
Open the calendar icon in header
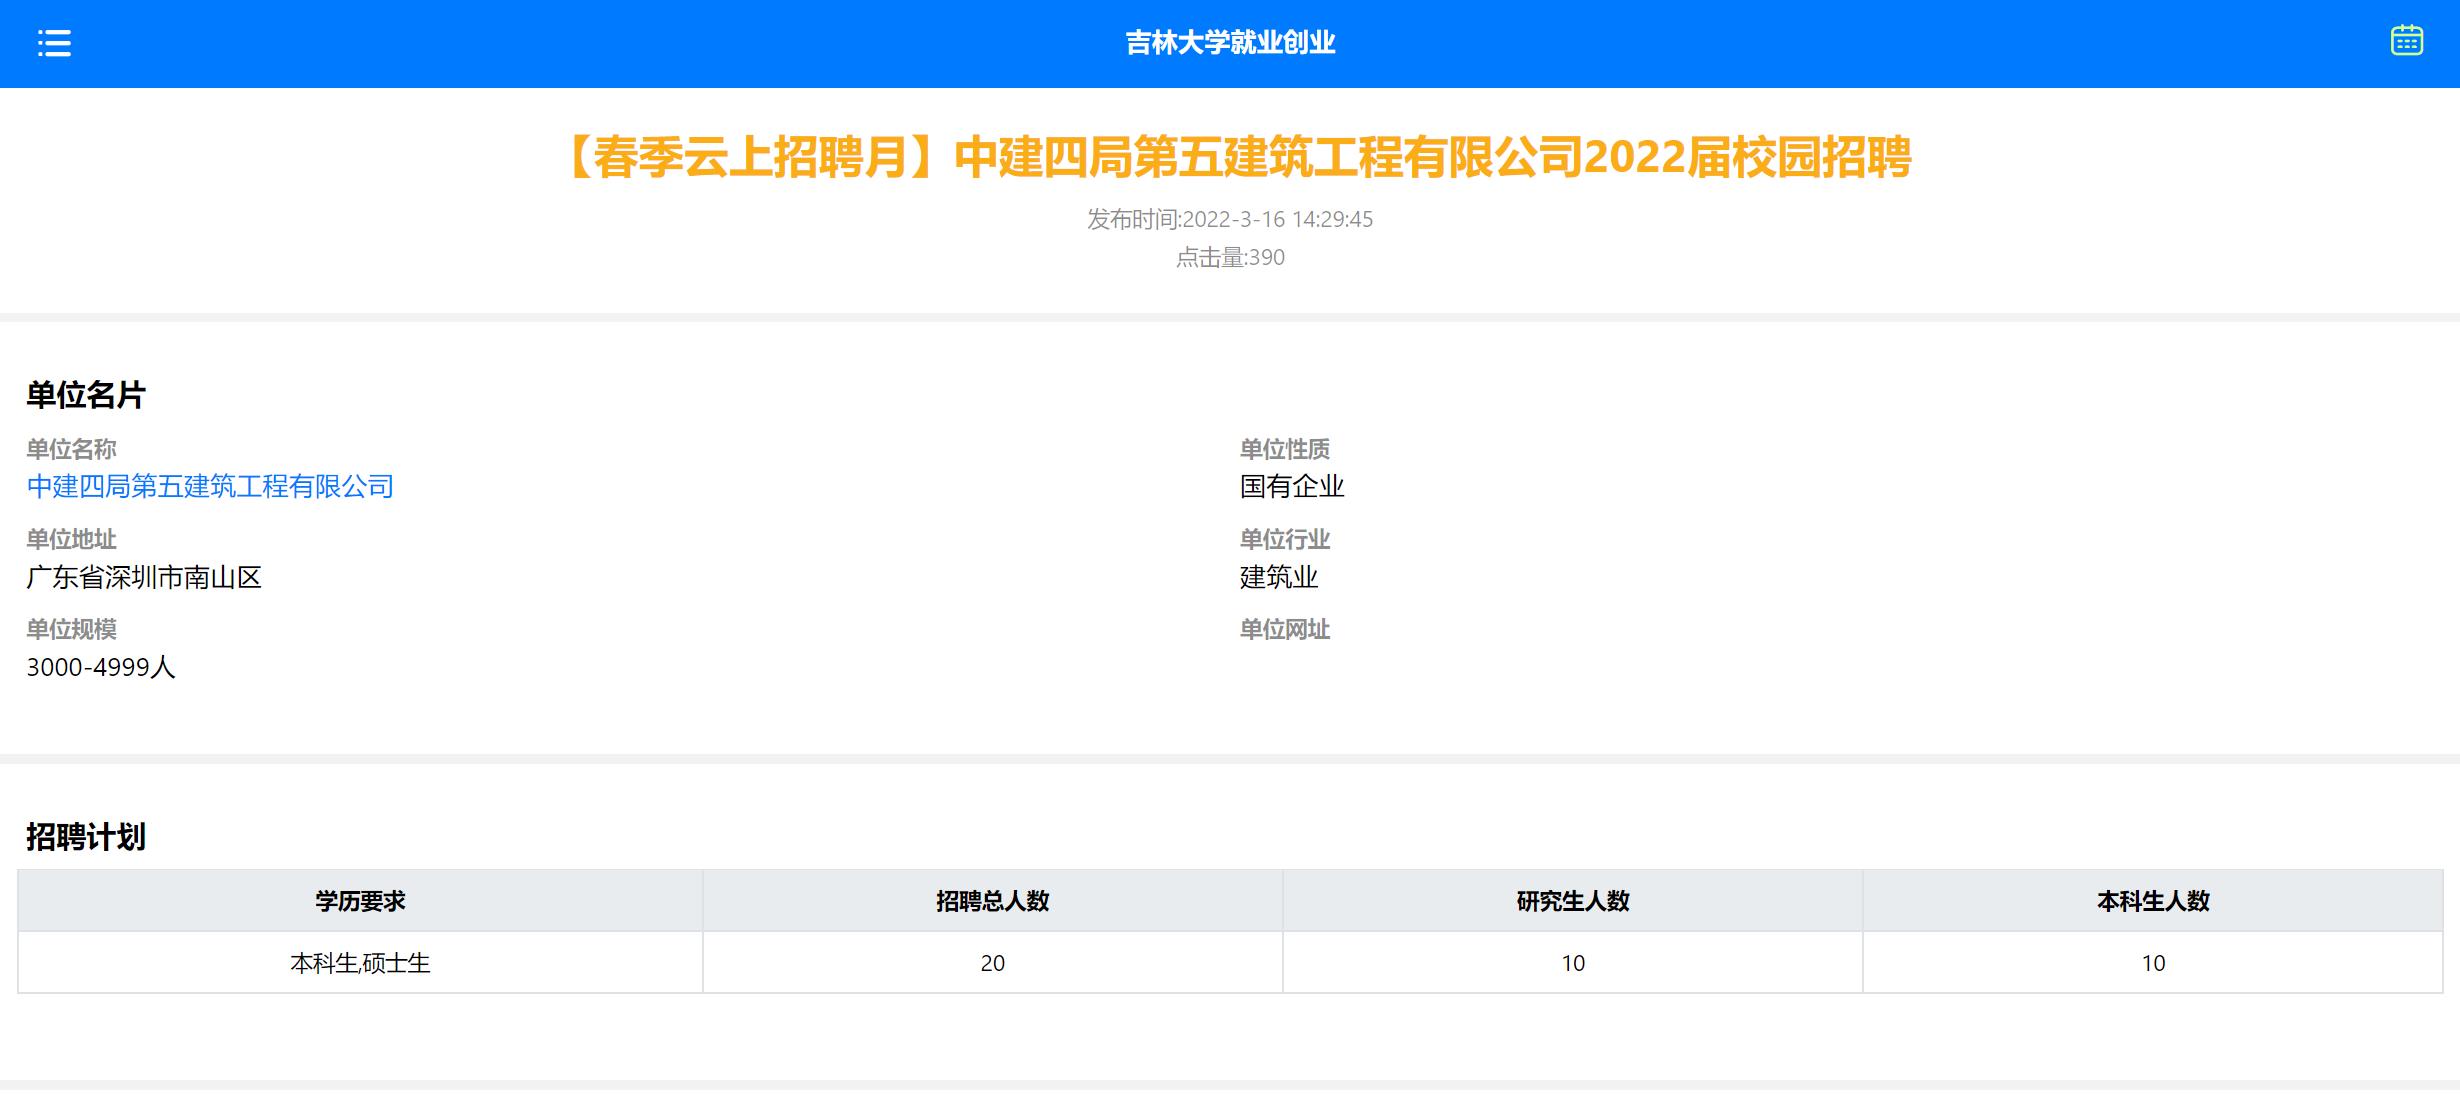[2406, 41]
